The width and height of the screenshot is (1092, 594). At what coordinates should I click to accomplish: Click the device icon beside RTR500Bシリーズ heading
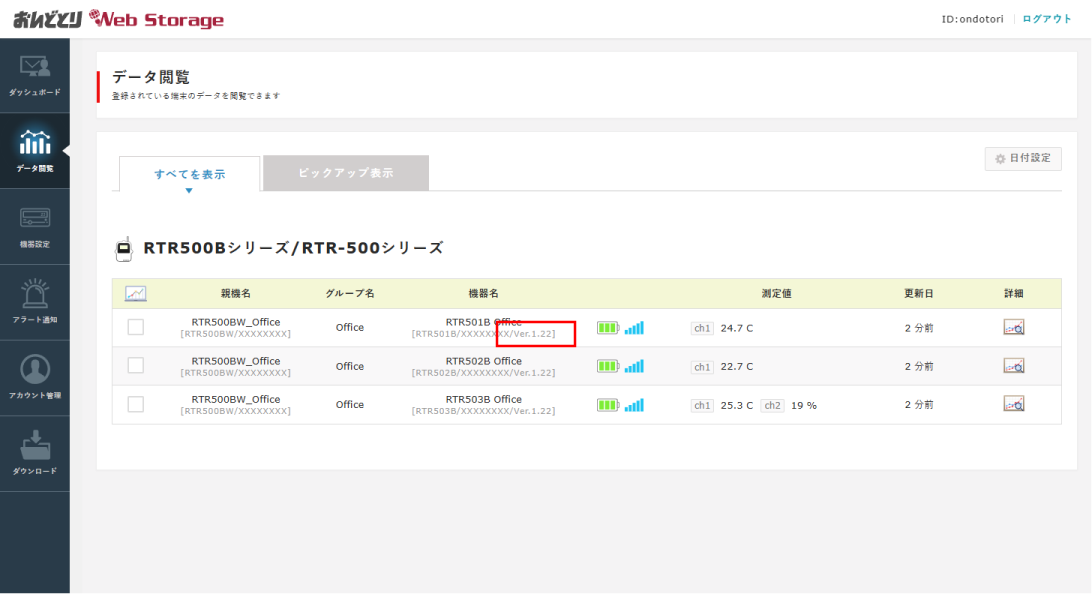coord(124,249)
